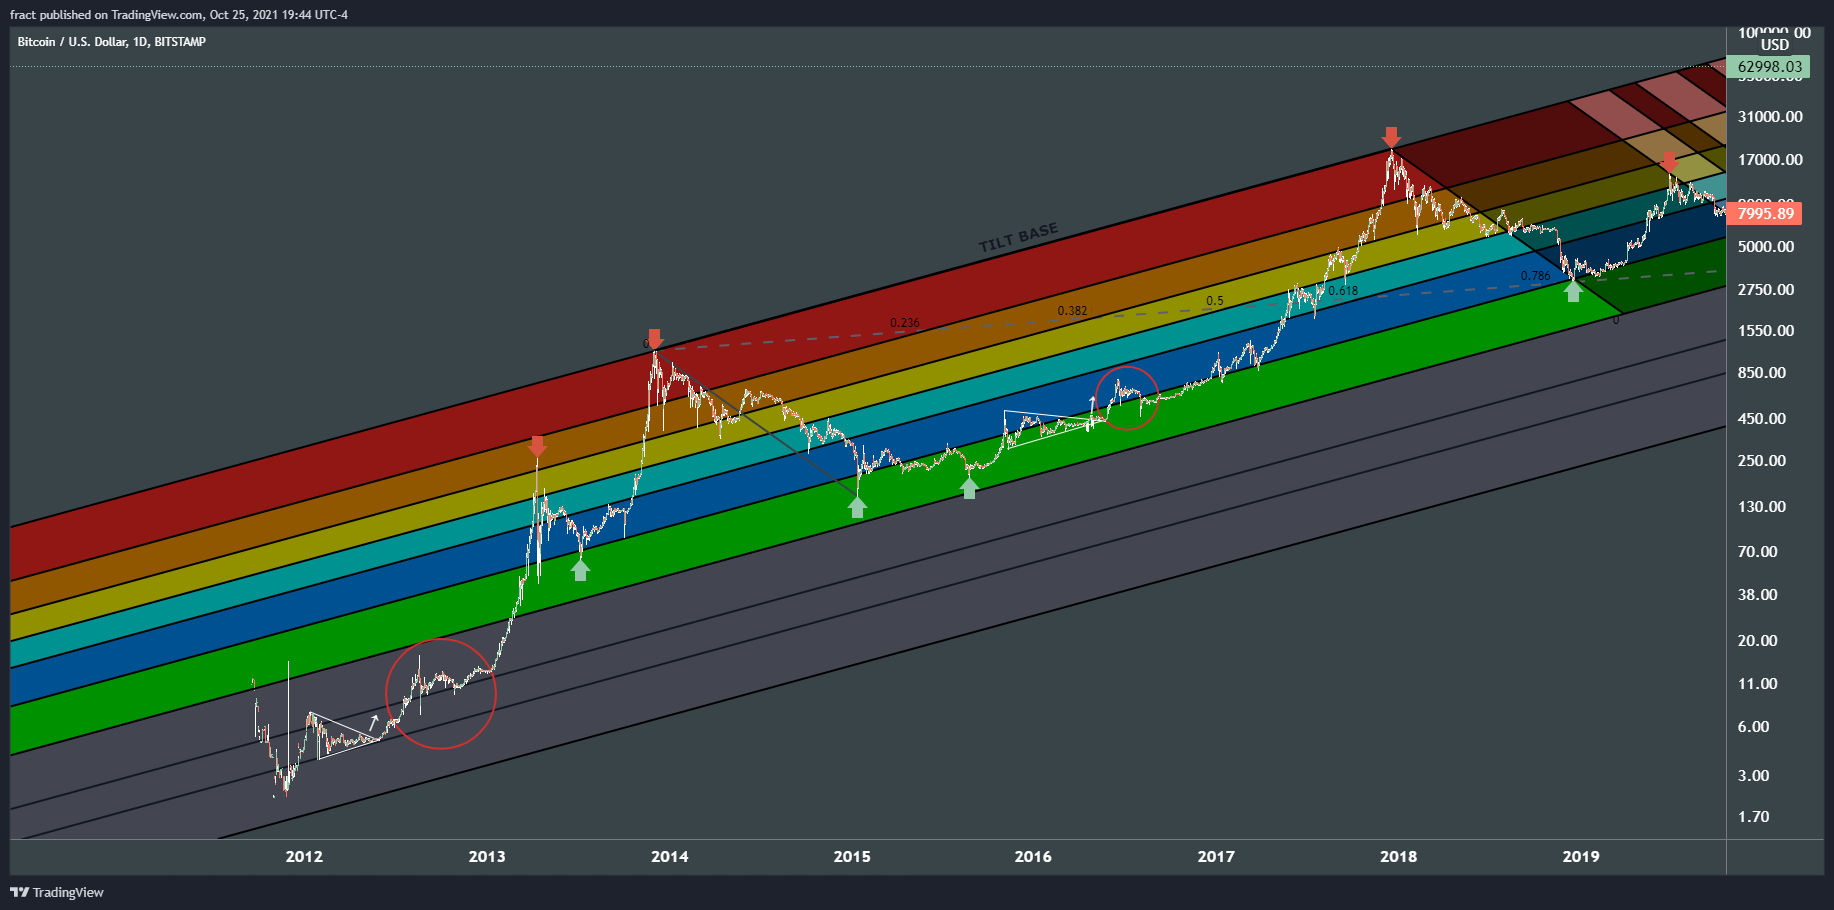Viewport: 1834px width, 910px height.
Task: Click the 2019 year label on the time axis
Action: pos(1581,856)
